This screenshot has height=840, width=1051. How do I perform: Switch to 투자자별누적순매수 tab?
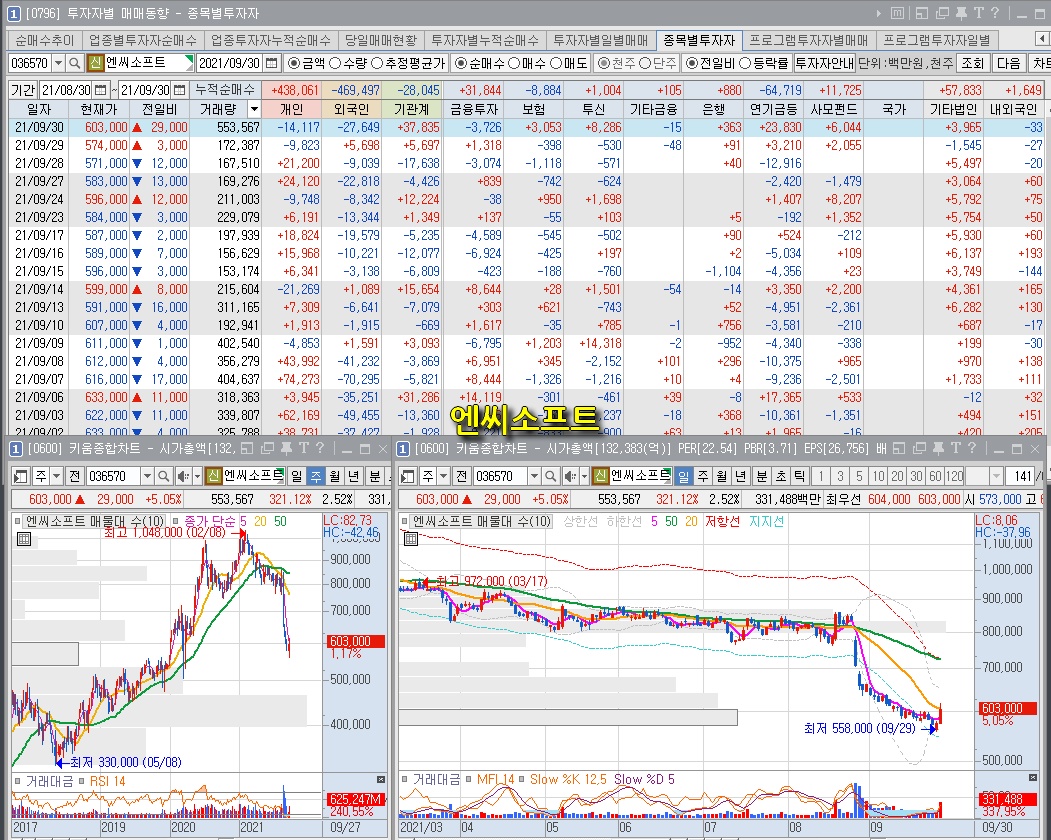485,40
